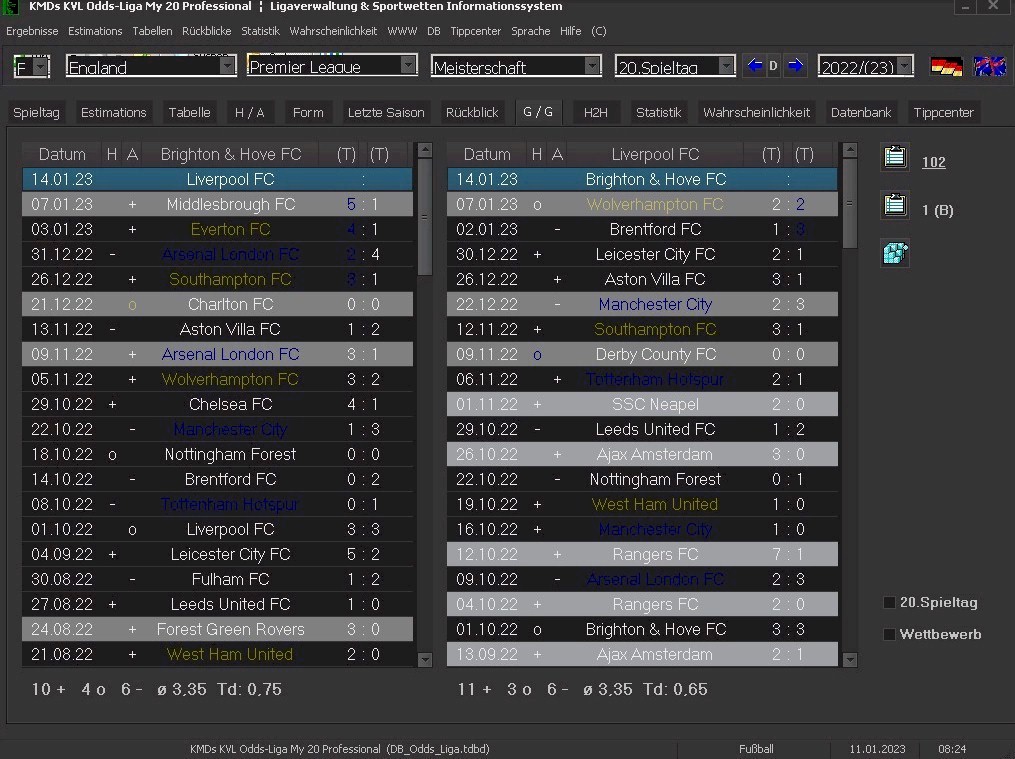Switch to the Form tab

(308, 113)
